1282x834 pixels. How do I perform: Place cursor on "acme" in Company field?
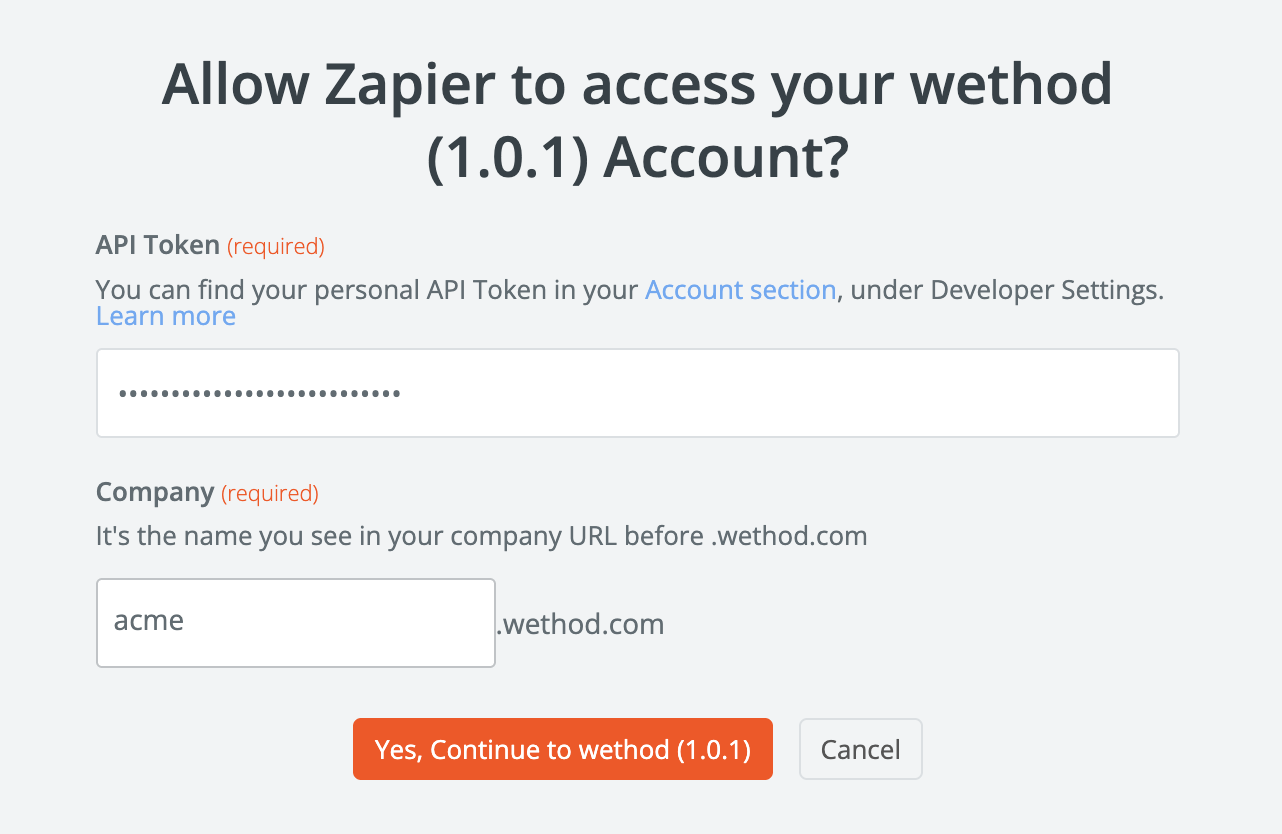pos(149,621)
